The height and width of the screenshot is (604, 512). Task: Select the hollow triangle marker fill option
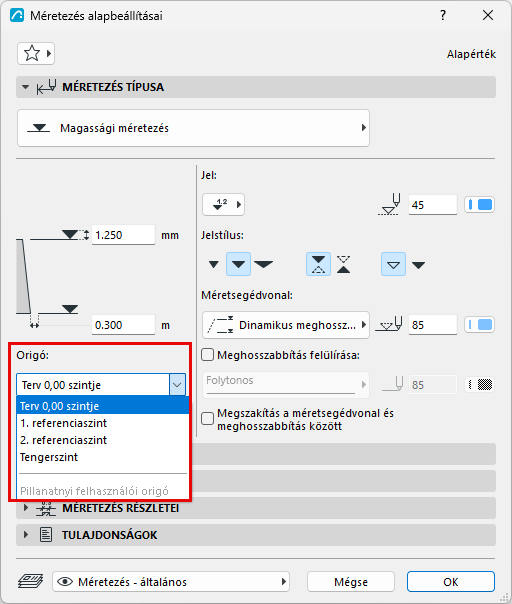393,264
